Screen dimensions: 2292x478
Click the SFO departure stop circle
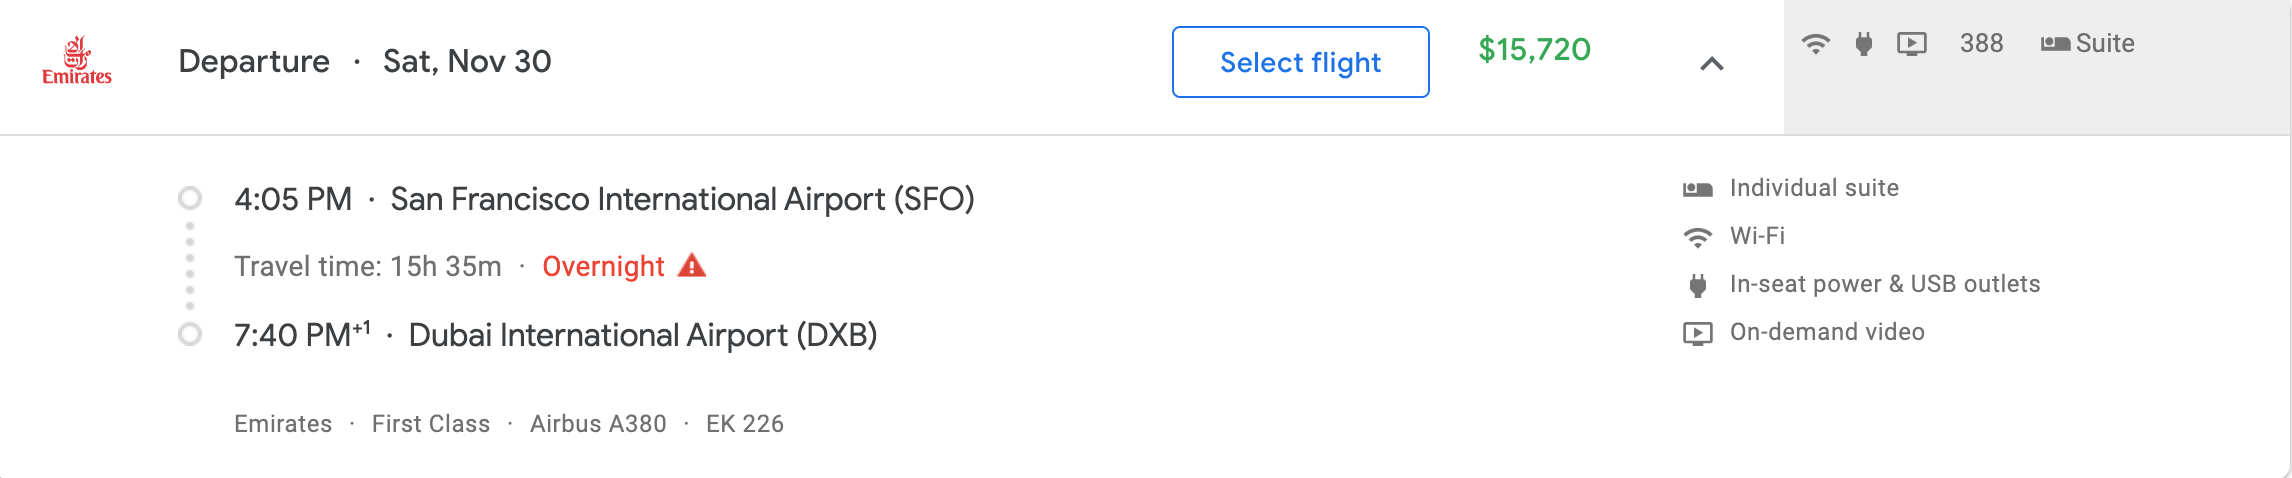(190, 198)
